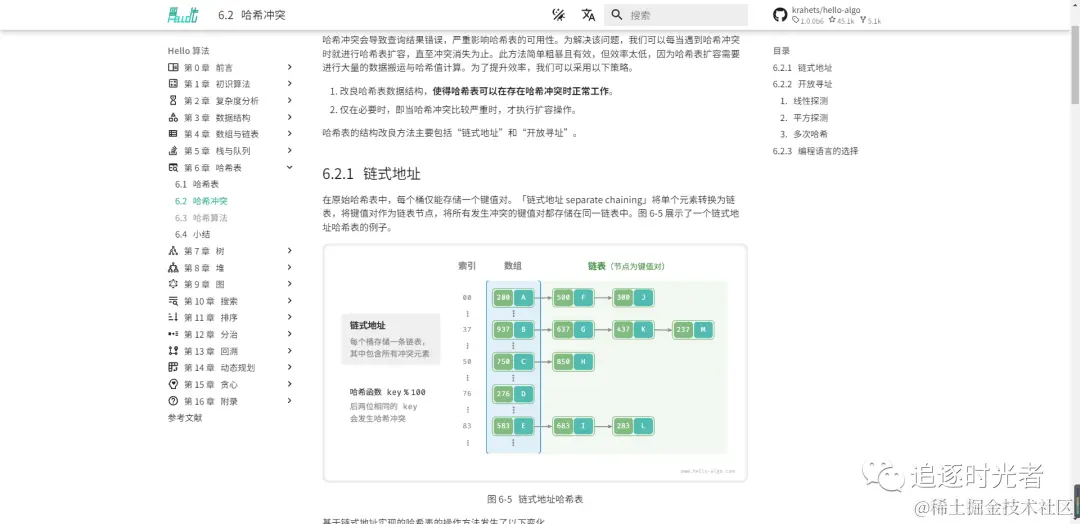
Task: Expand chevron for 第 8 章 堆
Action: pyautogui.click(x=289, y=267)
